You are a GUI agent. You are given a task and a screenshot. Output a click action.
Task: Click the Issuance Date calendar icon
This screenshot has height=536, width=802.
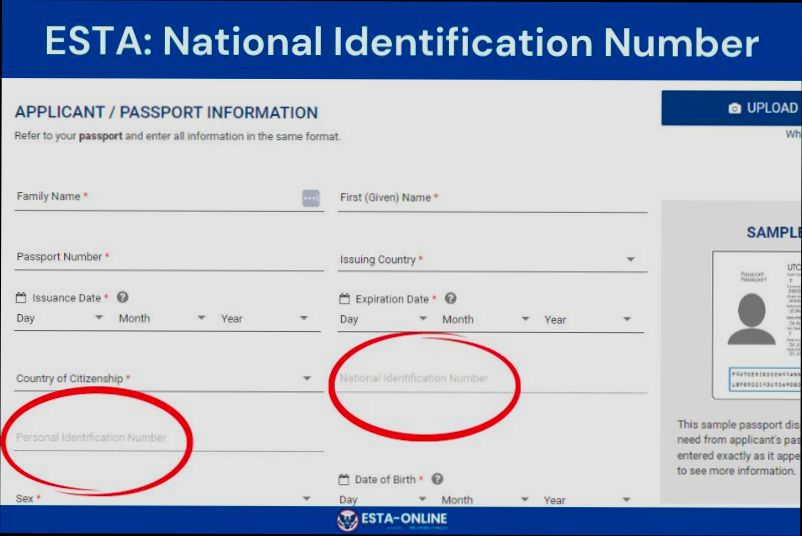click(21, 298)
